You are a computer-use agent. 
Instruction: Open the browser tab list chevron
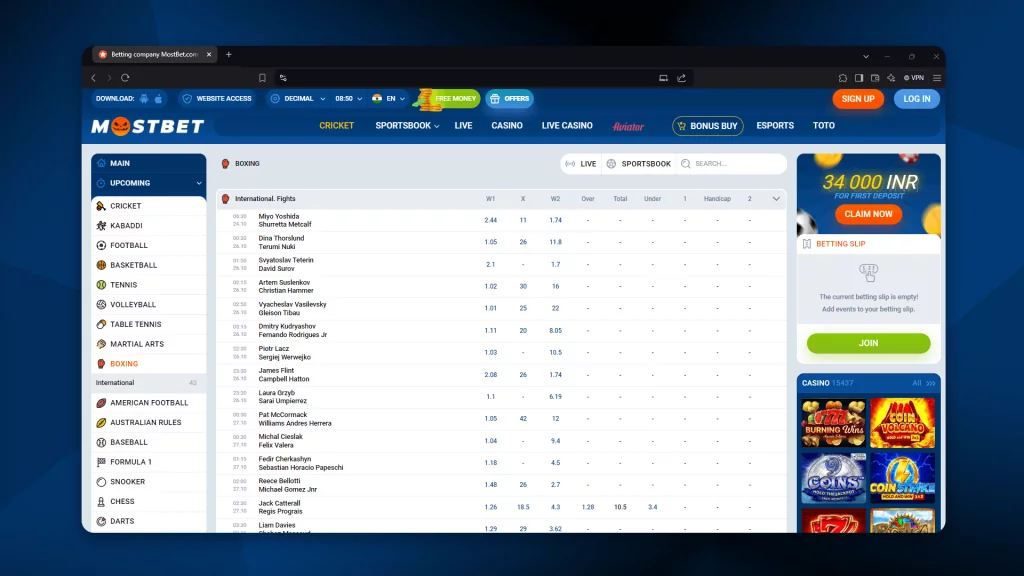pos(866,56)
